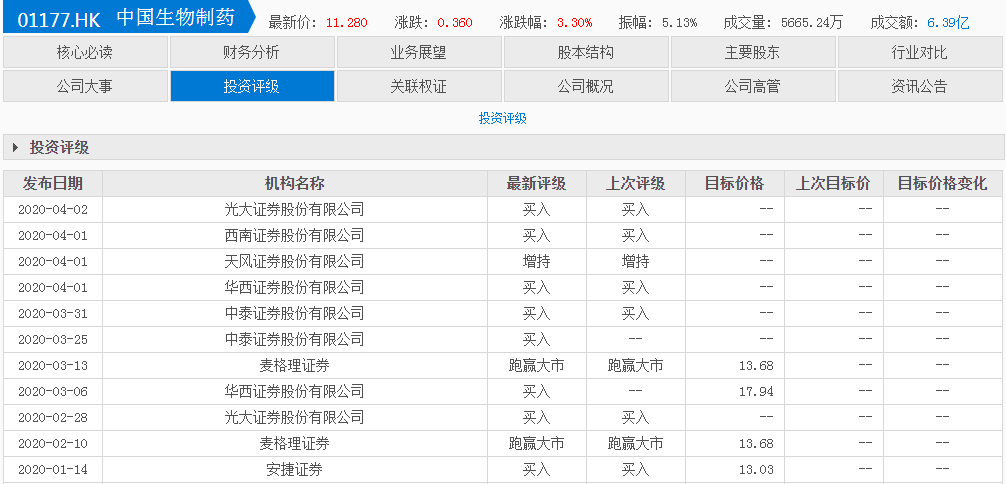Viewport: 1006px width, 484px height.
Task: Select the 股本结构 tab
Action: 586,53
